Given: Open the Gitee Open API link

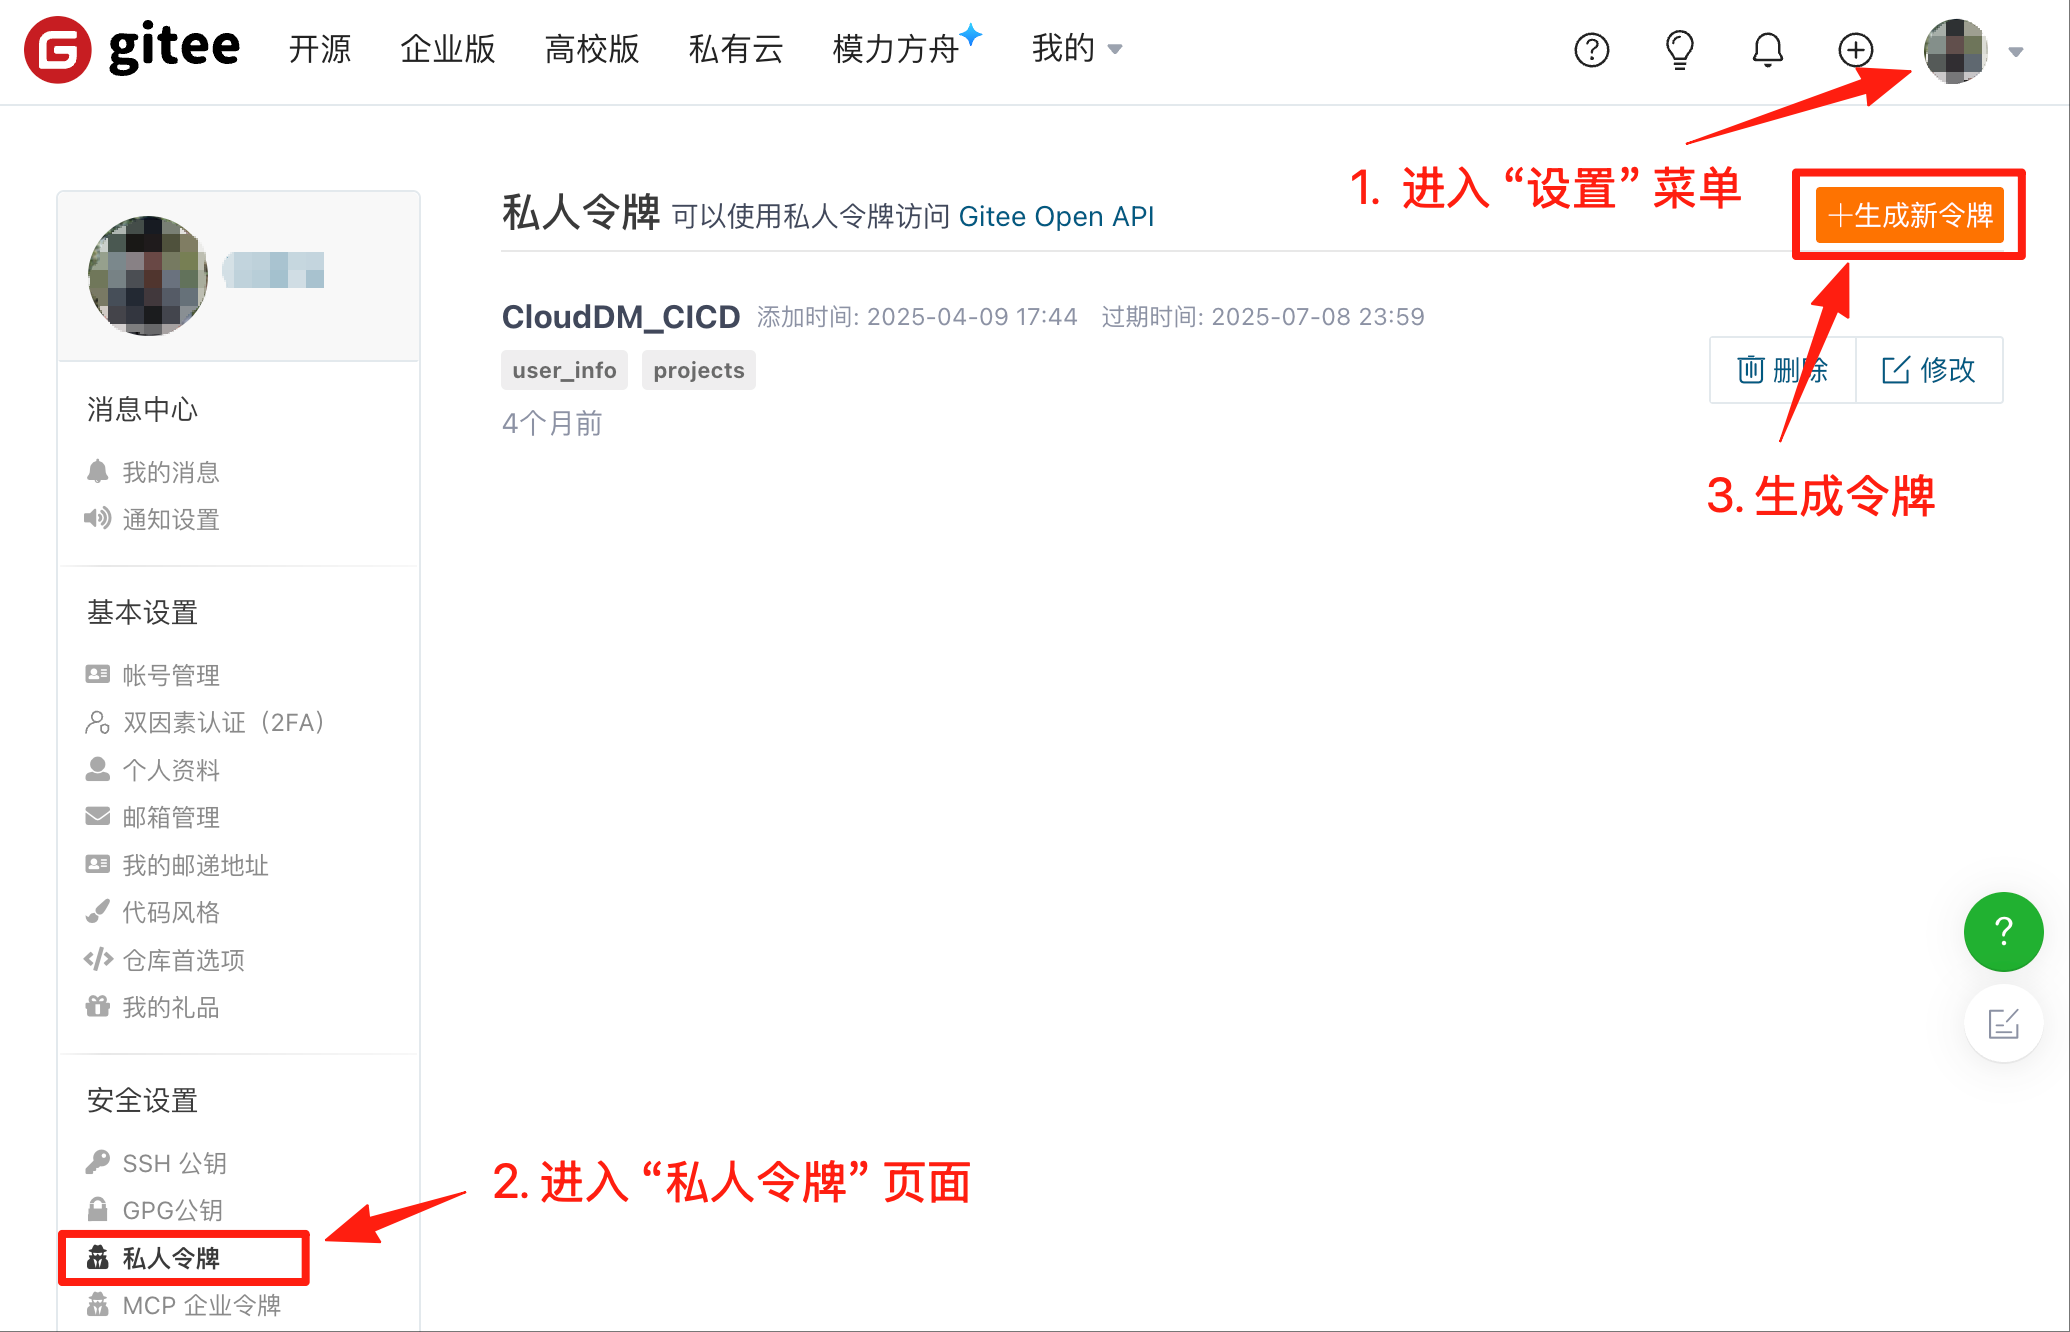Looking at the screenshot, I should [1056, 216].
